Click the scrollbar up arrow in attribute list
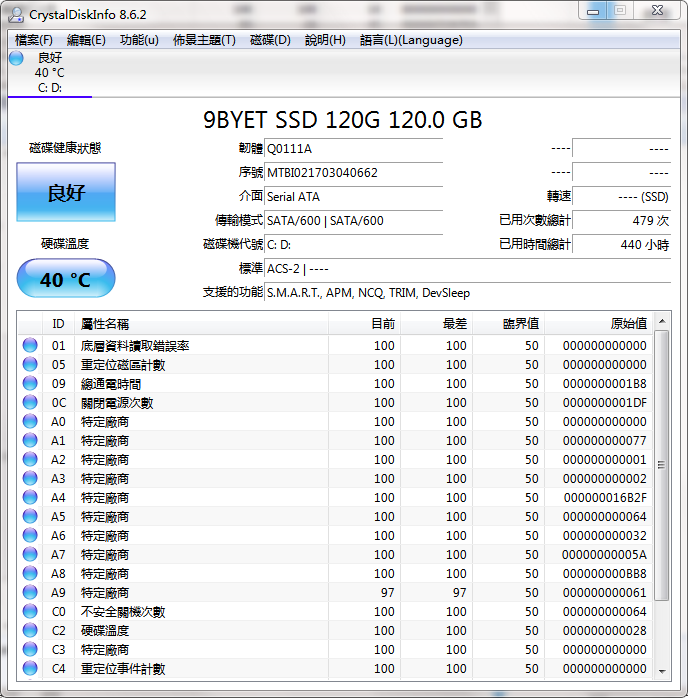Screen dimensions: 688x698 pos(662,321)
